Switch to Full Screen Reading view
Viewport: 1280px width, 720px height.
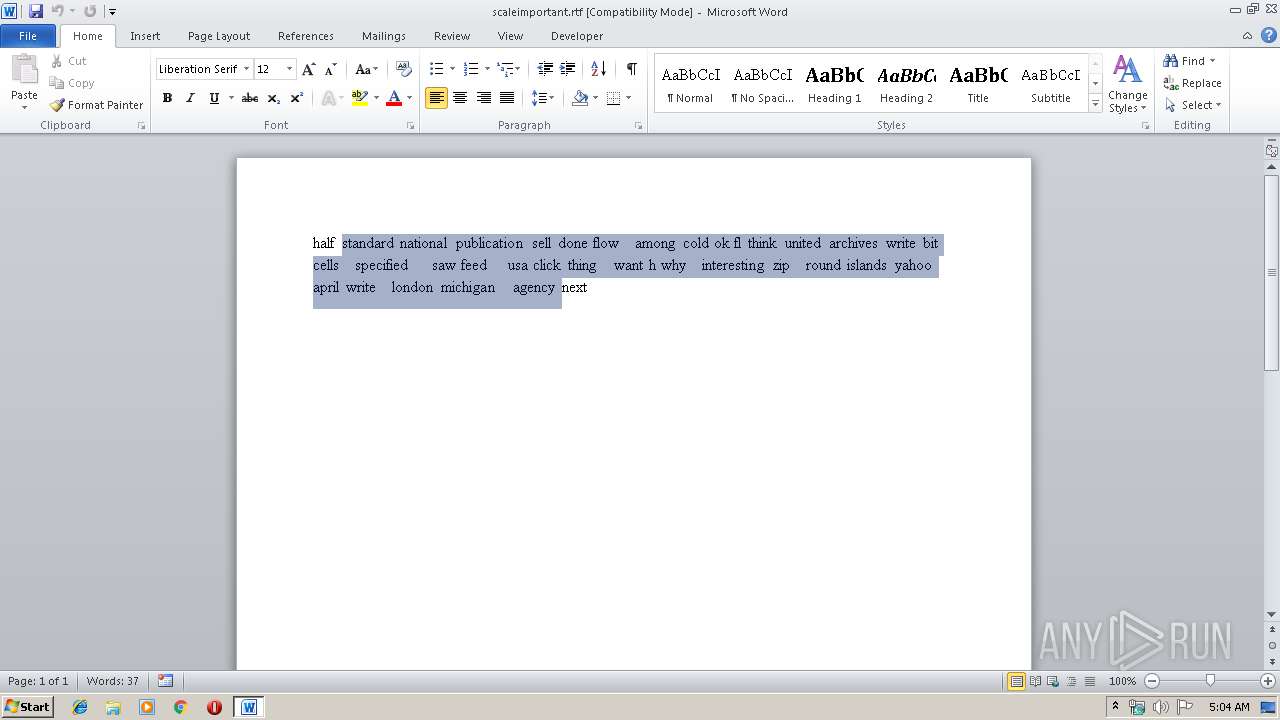pos(1035,681)
